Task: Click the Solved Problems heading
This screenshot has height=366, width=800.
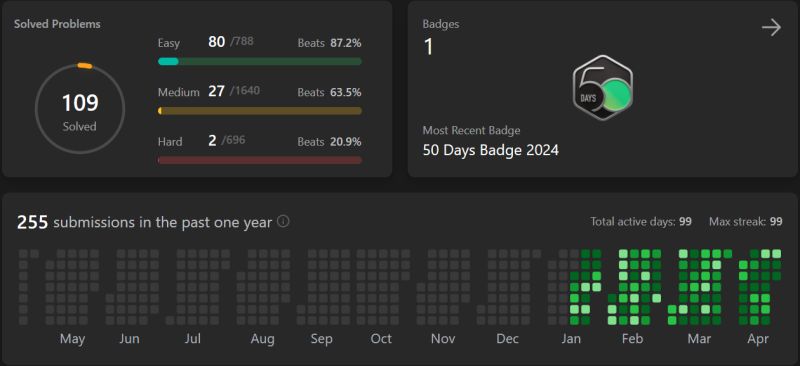Action: (x=57, y=24)
